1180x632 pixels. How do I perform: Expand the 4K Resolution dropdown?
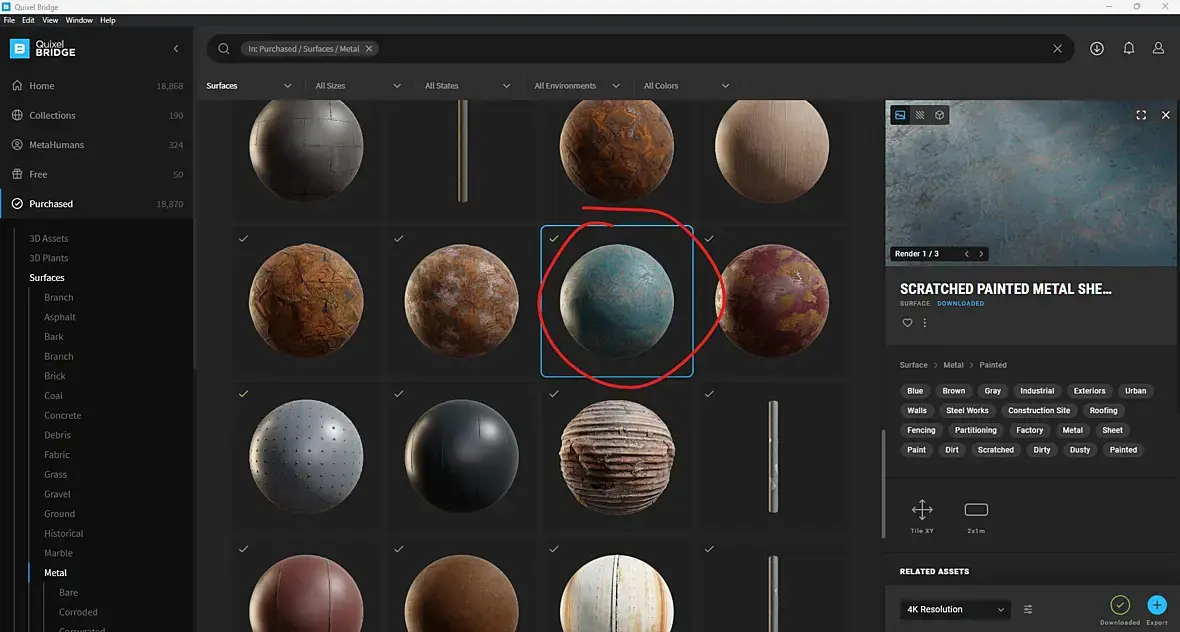955,609
